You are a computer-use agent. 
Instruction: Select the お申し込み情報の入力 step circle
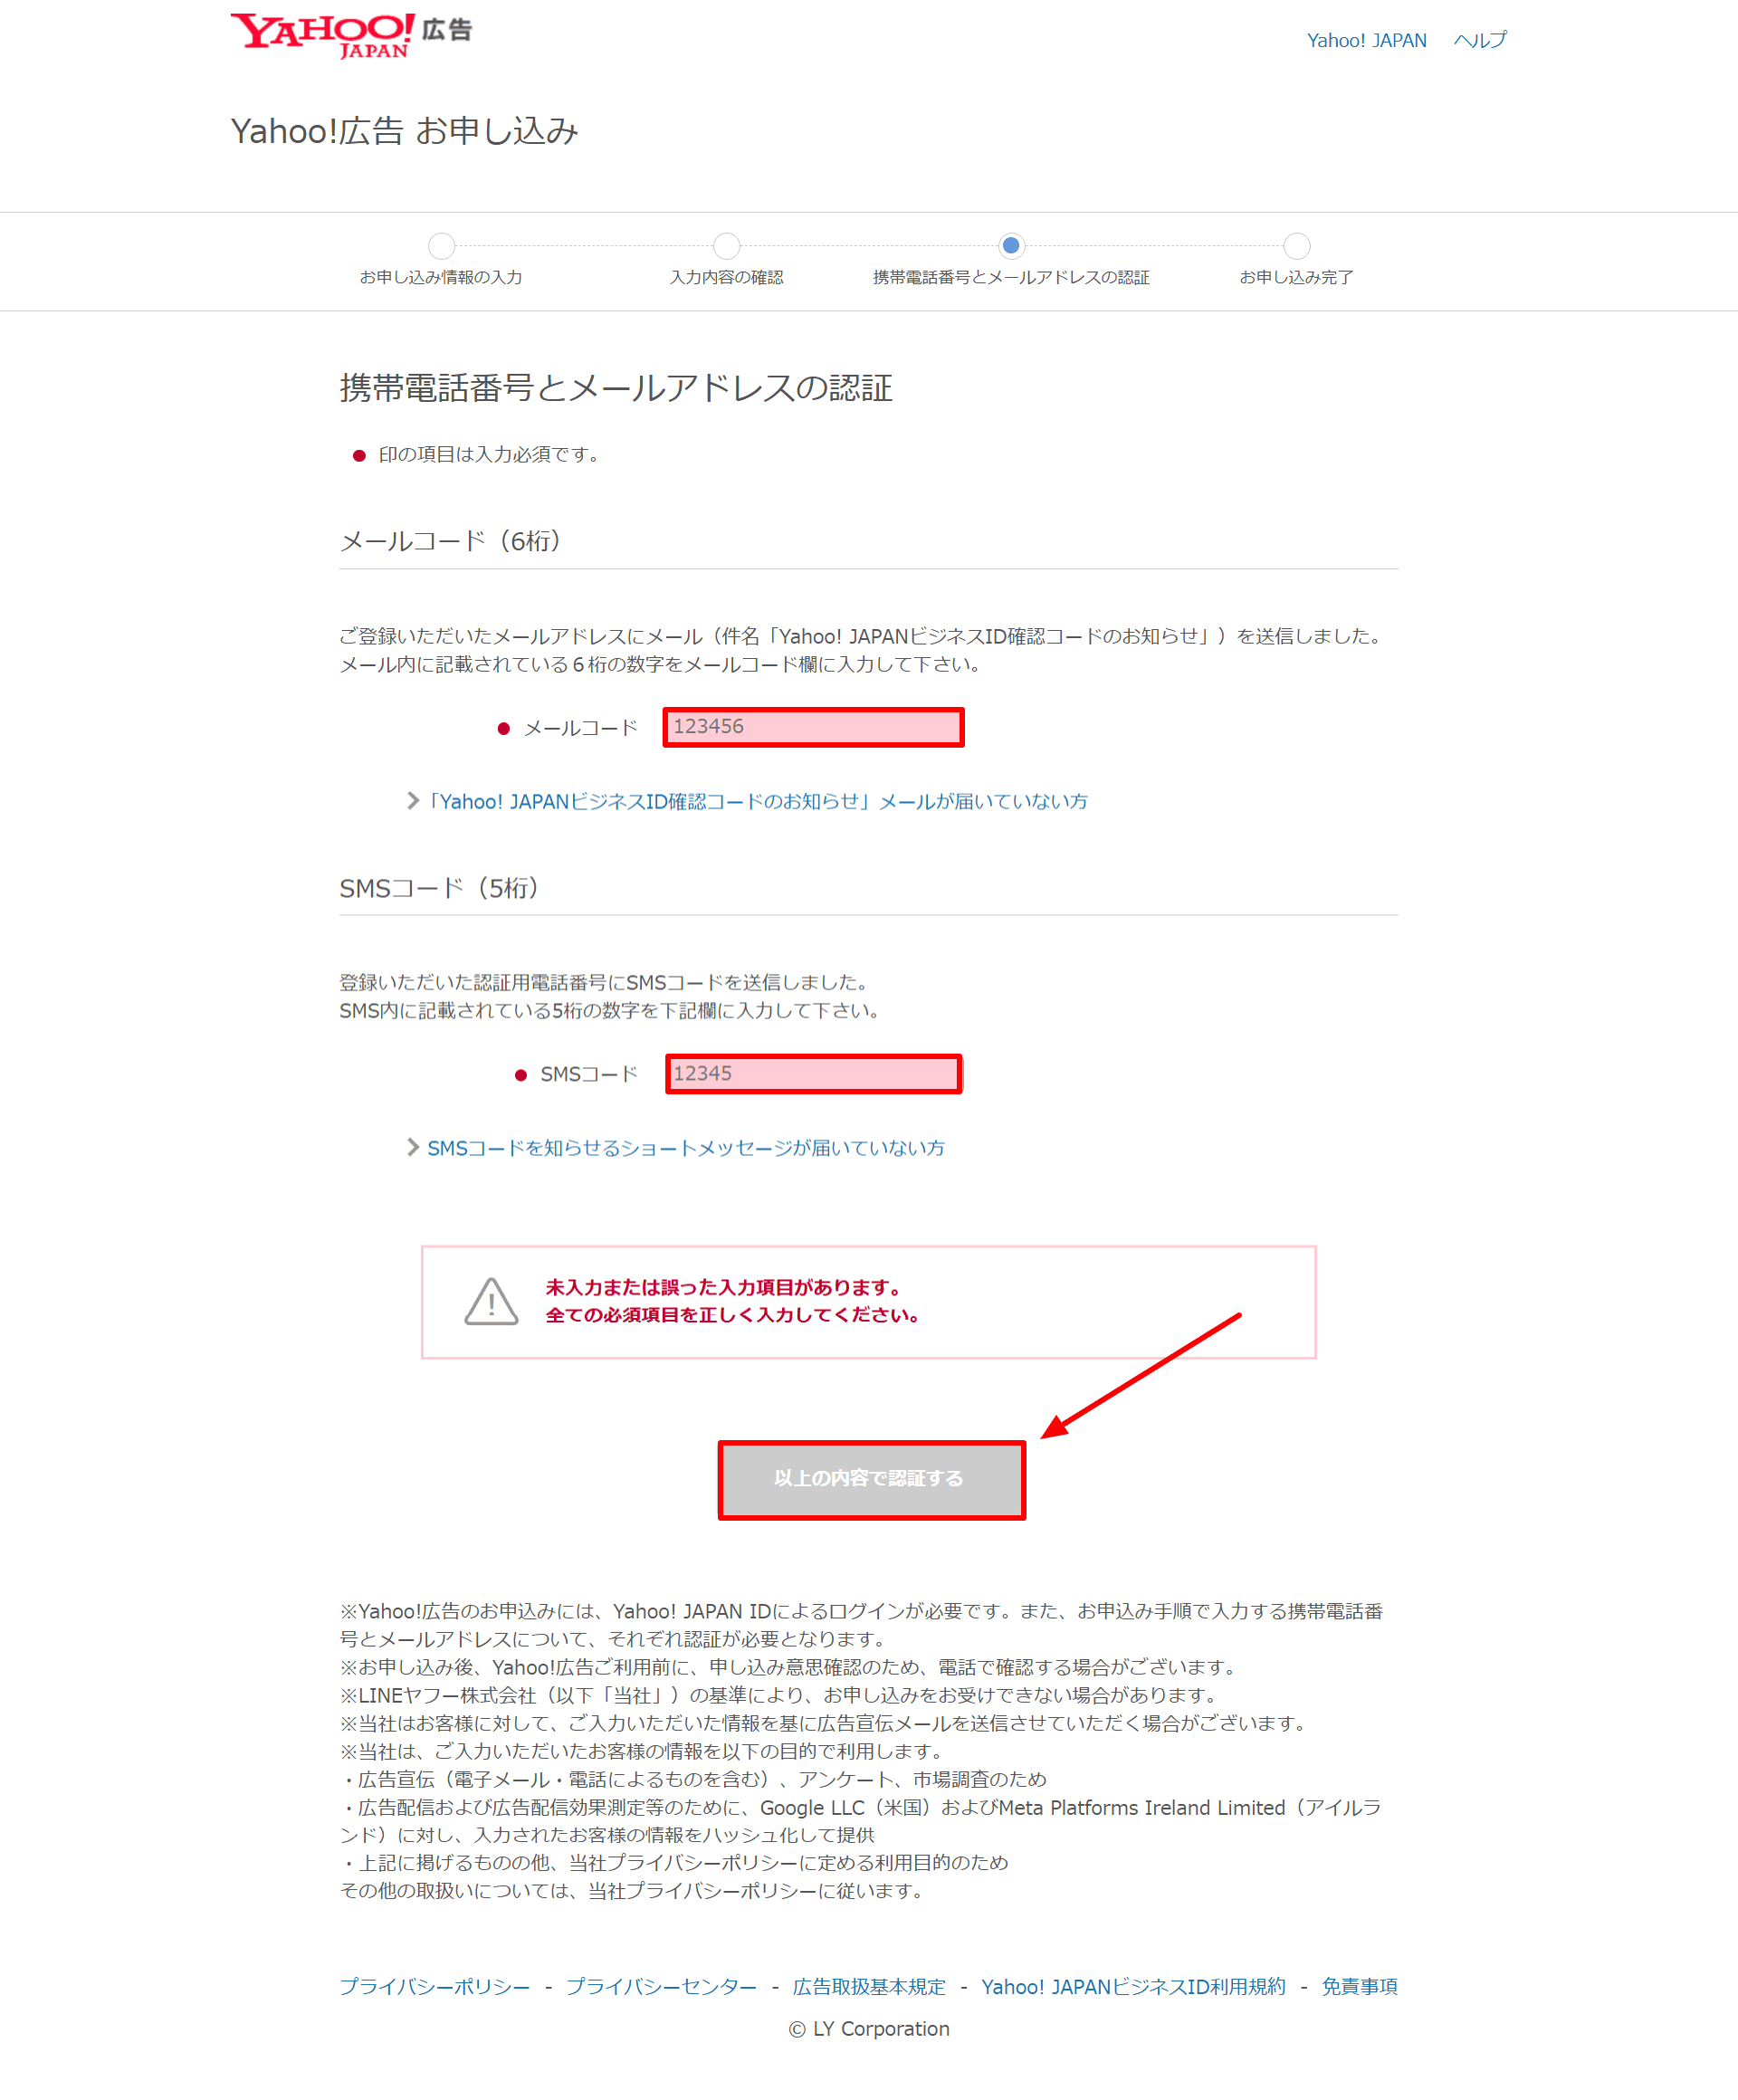tap(441, 245)
